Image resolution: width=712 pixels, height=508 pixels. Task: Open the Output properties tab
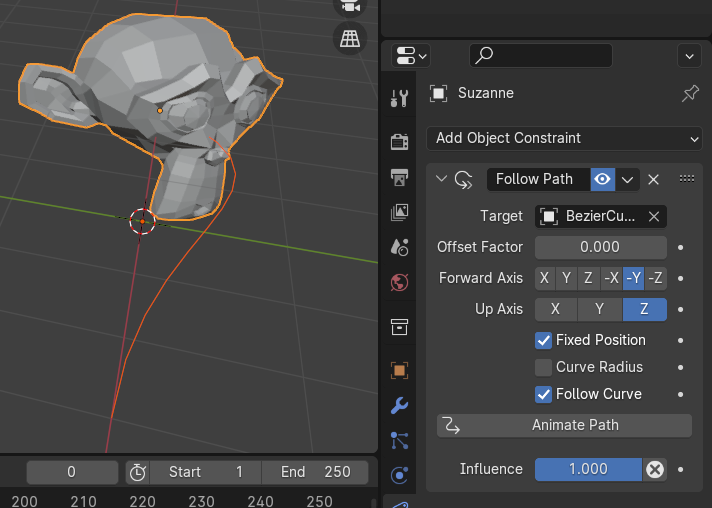[x=399, y=178]
